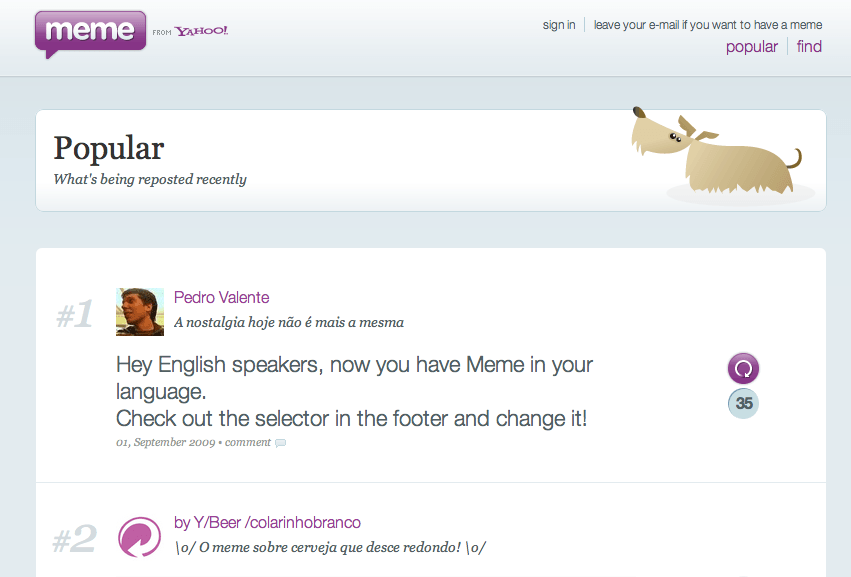The image size is (851, 577).
Task: Click the #1 rank number
Action: click(74, 314)
